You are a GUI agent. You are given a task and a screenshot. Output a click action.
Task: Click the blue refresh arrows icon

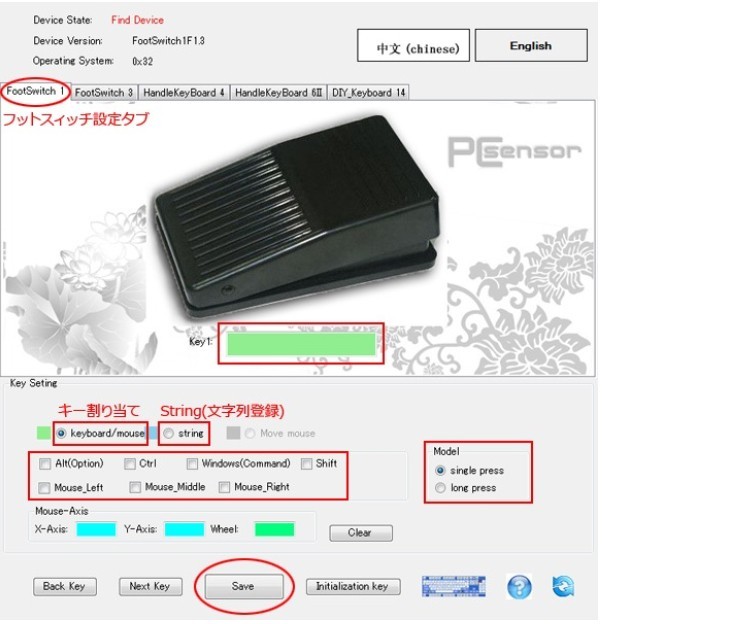[x=563, y=586]
